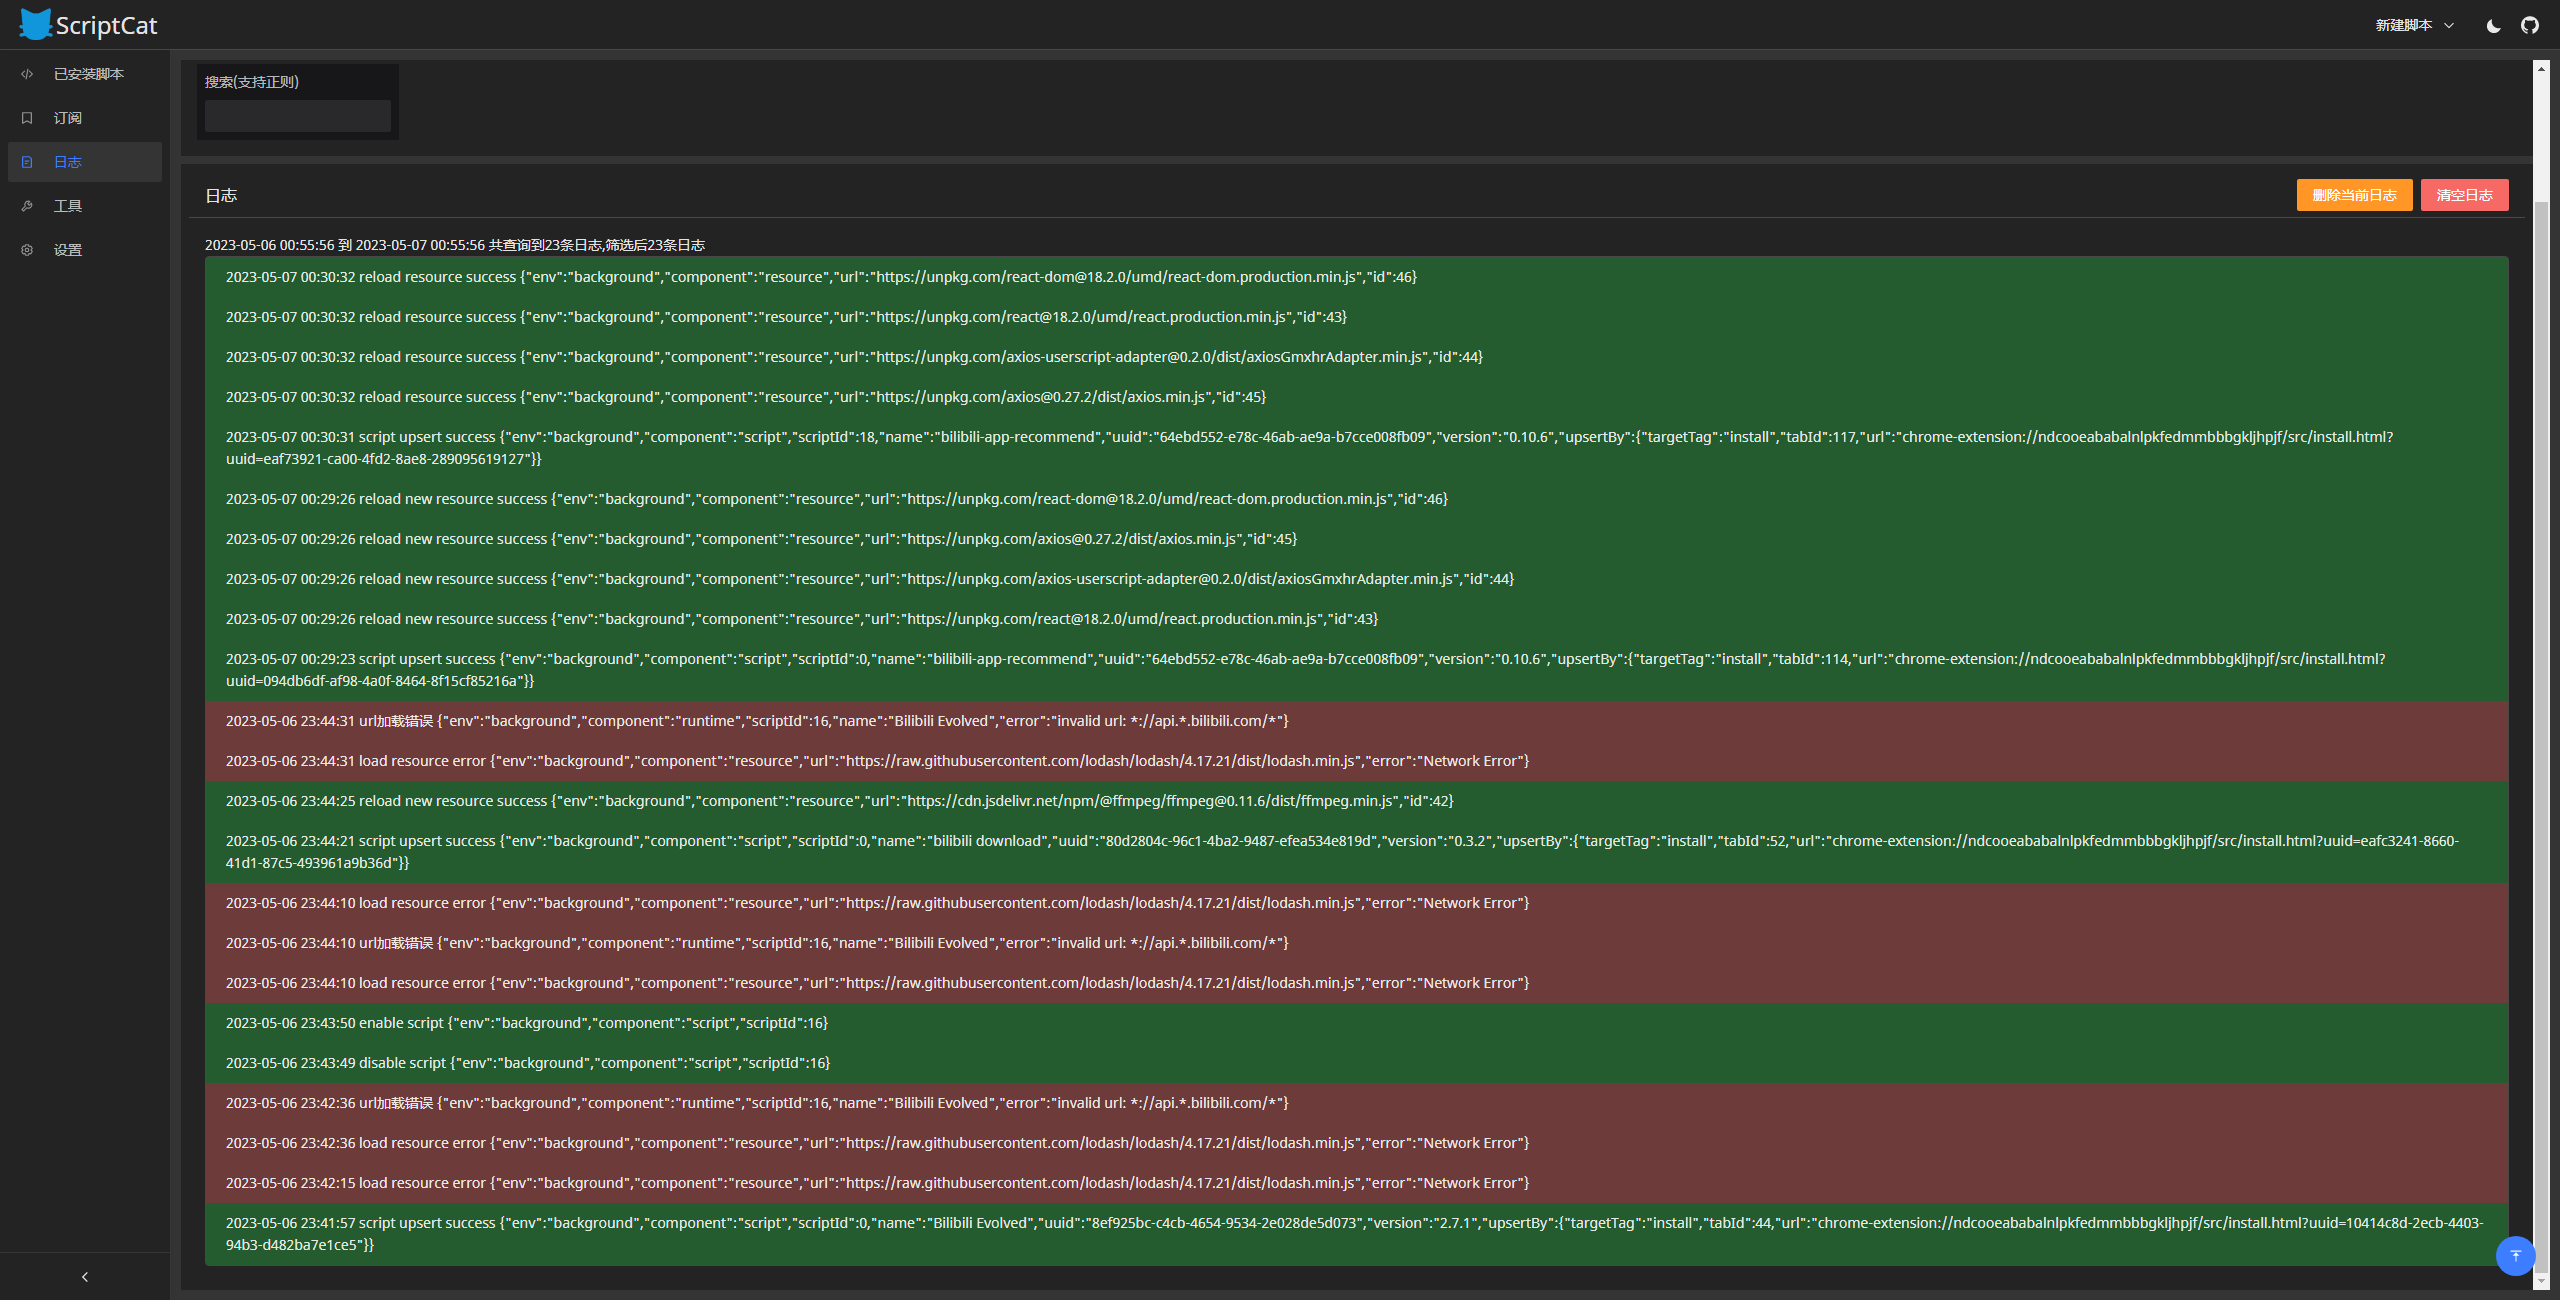2560x1300 pixels.
Task: Click the ScriptCat cat logo
Action: click(34, 24)
